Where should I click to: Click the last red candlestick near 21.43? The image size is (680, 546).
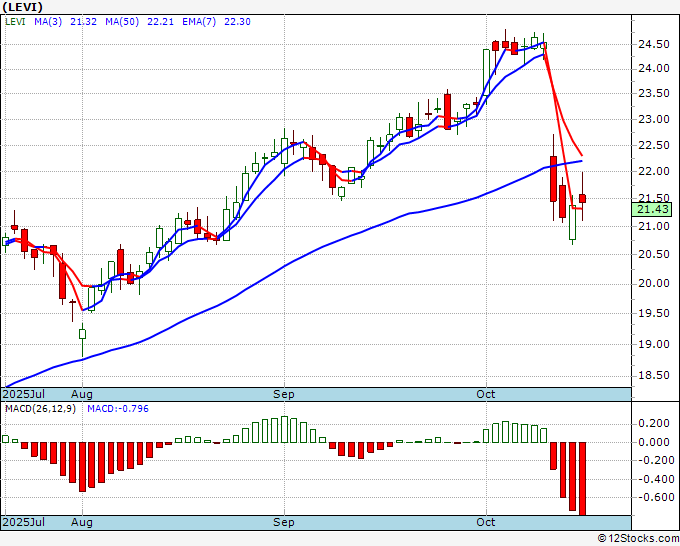tap(582, 199)
